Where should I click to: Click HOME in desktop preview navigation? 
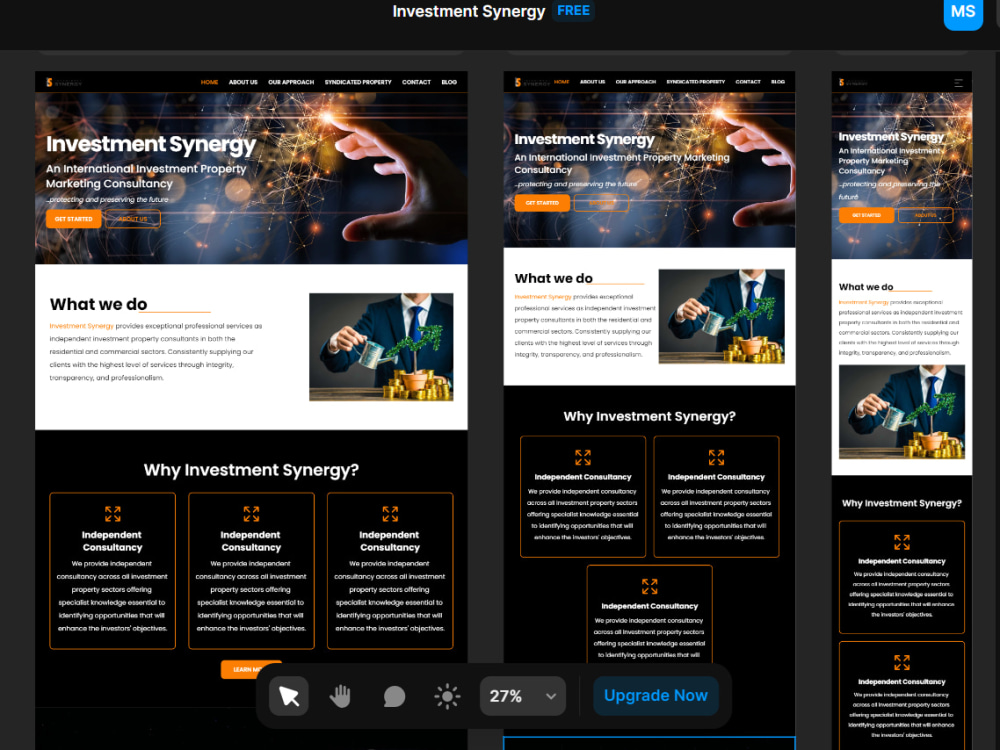(x=209, y=82)
